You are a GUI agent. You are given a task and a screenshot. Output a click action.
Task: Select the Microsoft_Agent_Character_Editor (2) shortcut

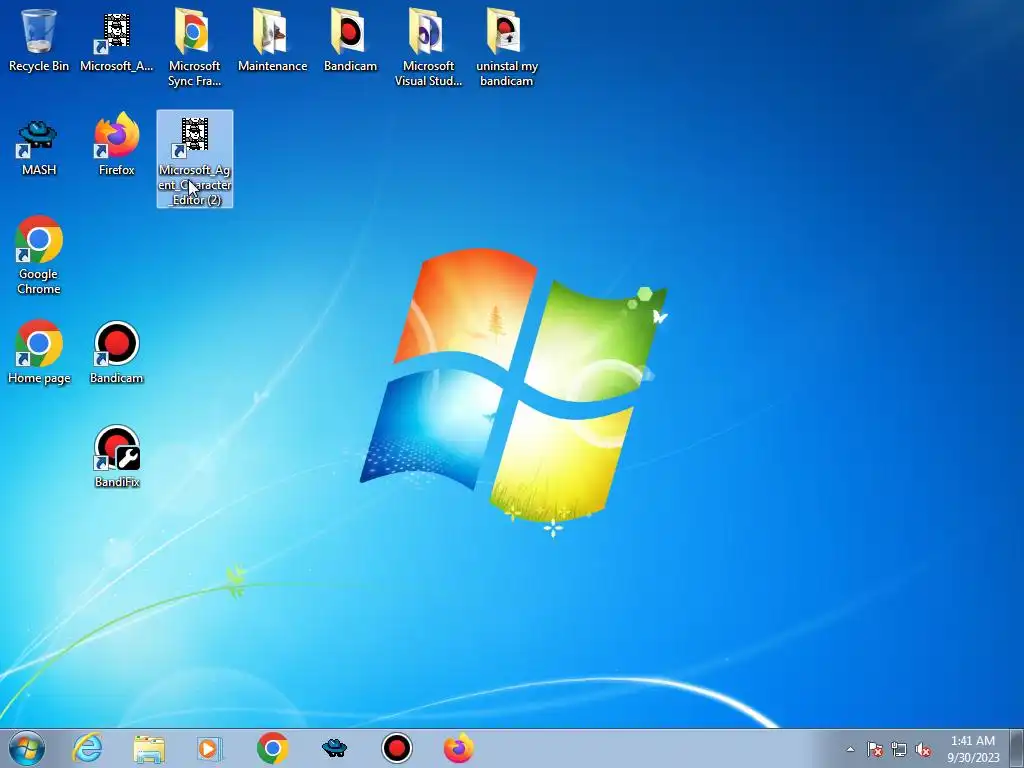pyautogui.click(x=195, y=159)
